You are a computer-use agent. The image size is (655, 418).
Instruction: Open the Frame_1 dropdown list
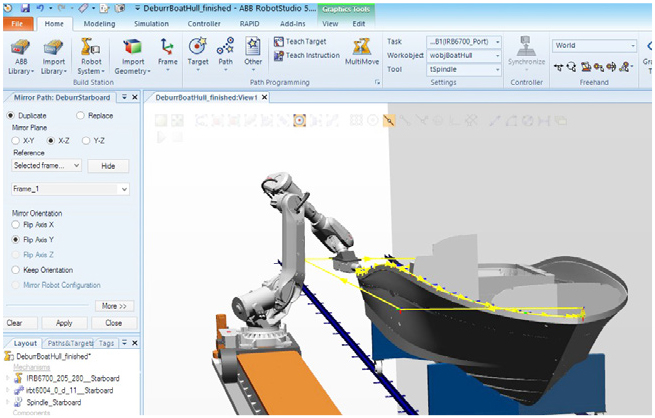tap(123, 189)
